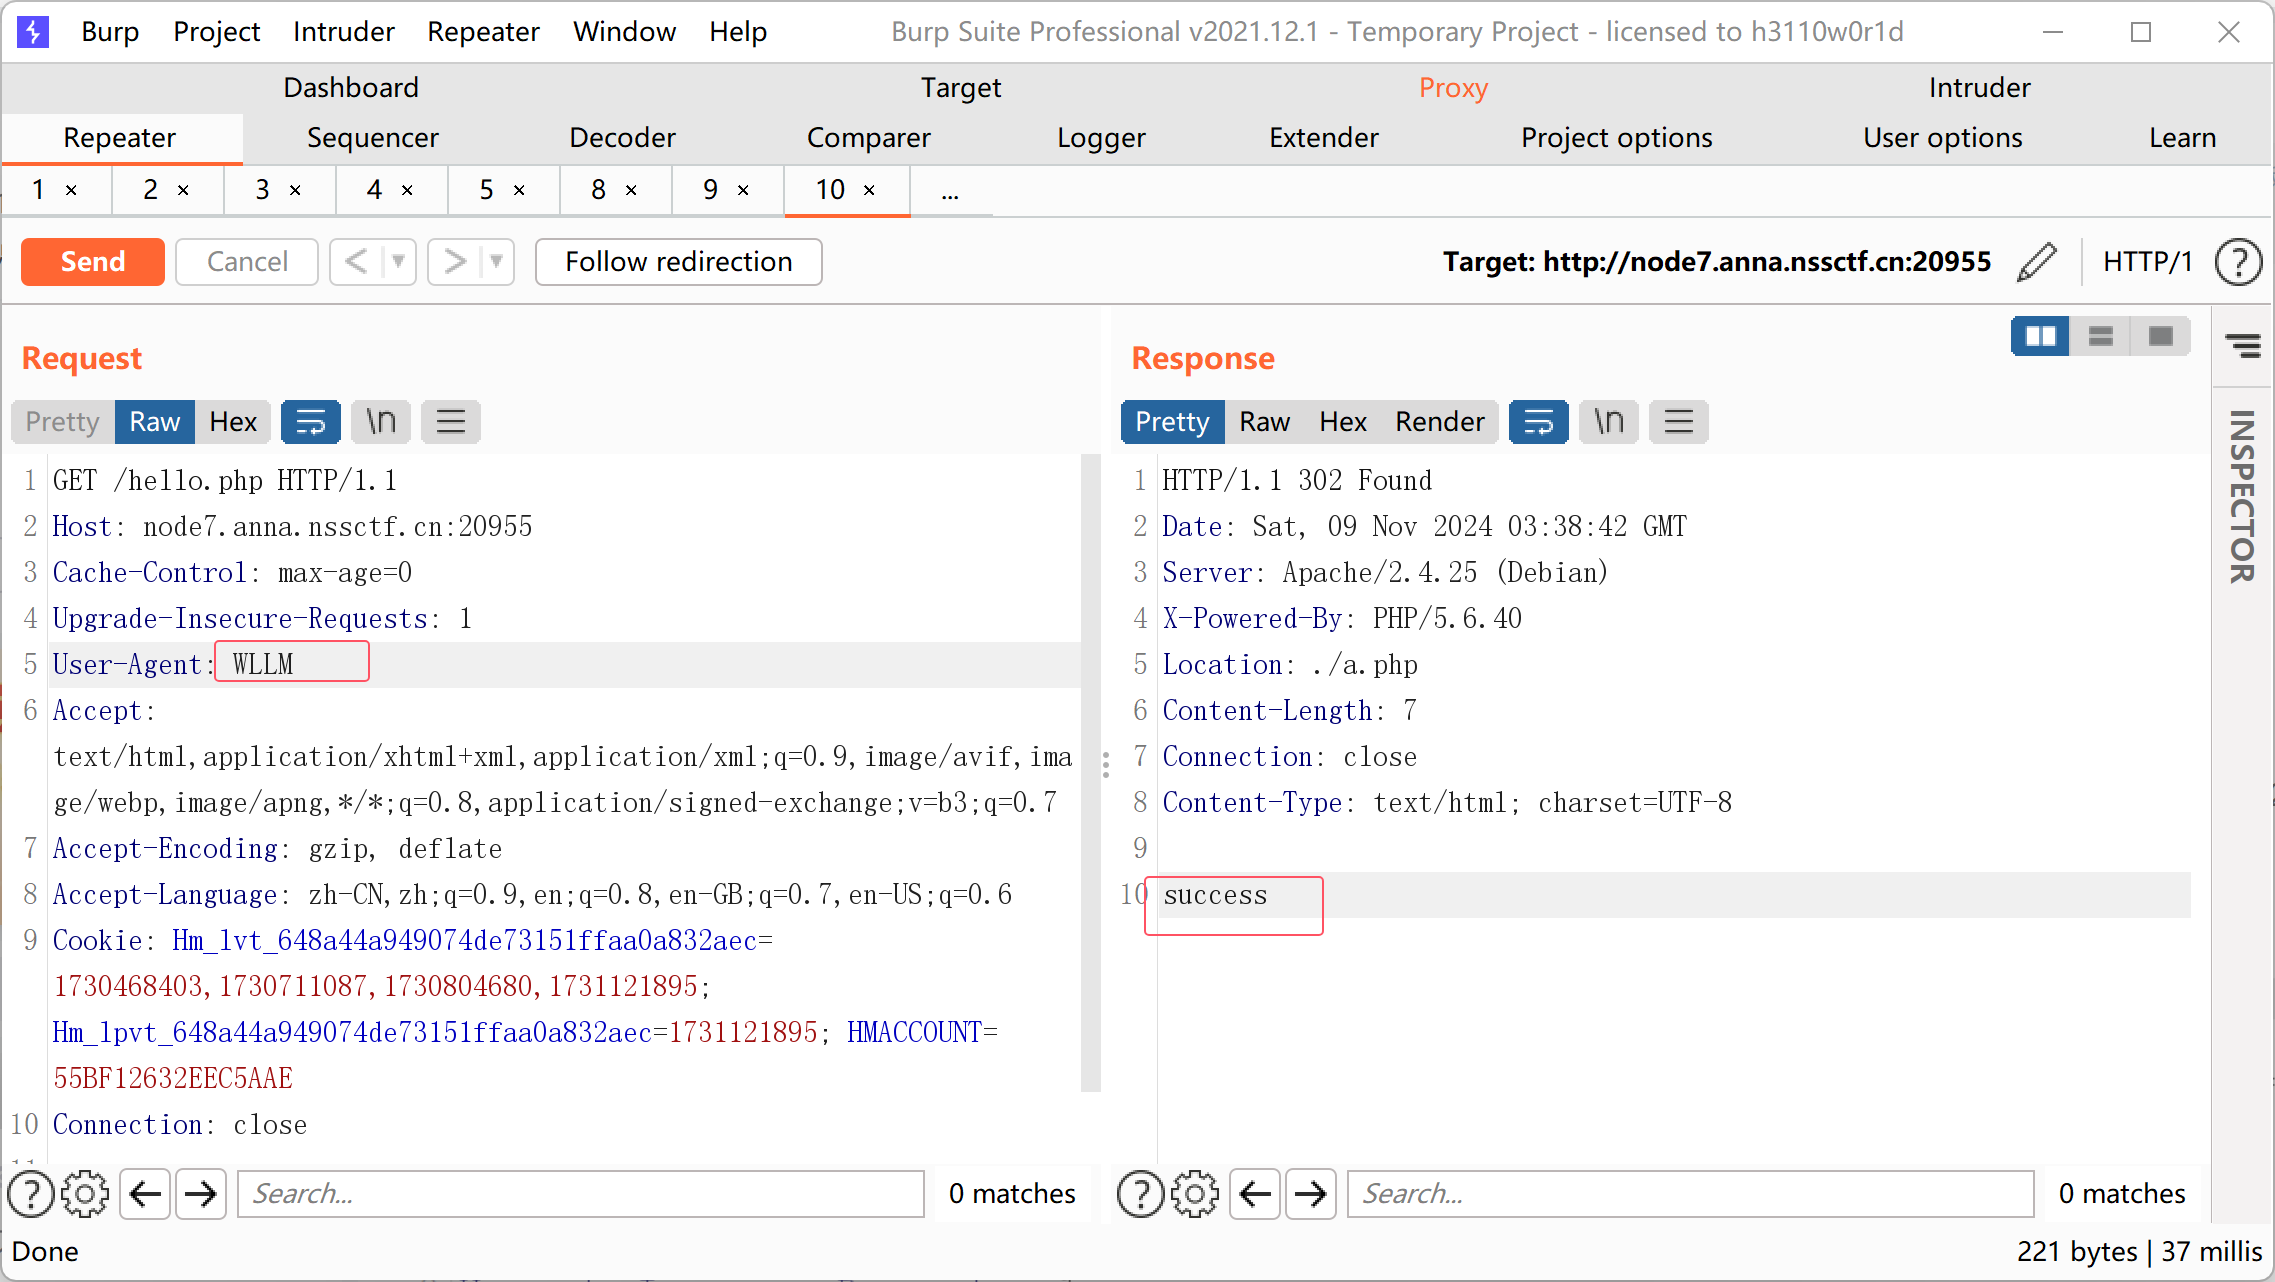Switch Response view to Hex
This screenshot has width=2275, height=1282.
coord(1343,422)
